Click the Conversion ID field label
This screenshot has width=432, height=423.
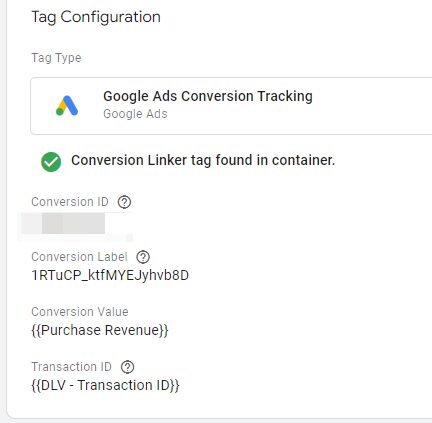(70, 202)
